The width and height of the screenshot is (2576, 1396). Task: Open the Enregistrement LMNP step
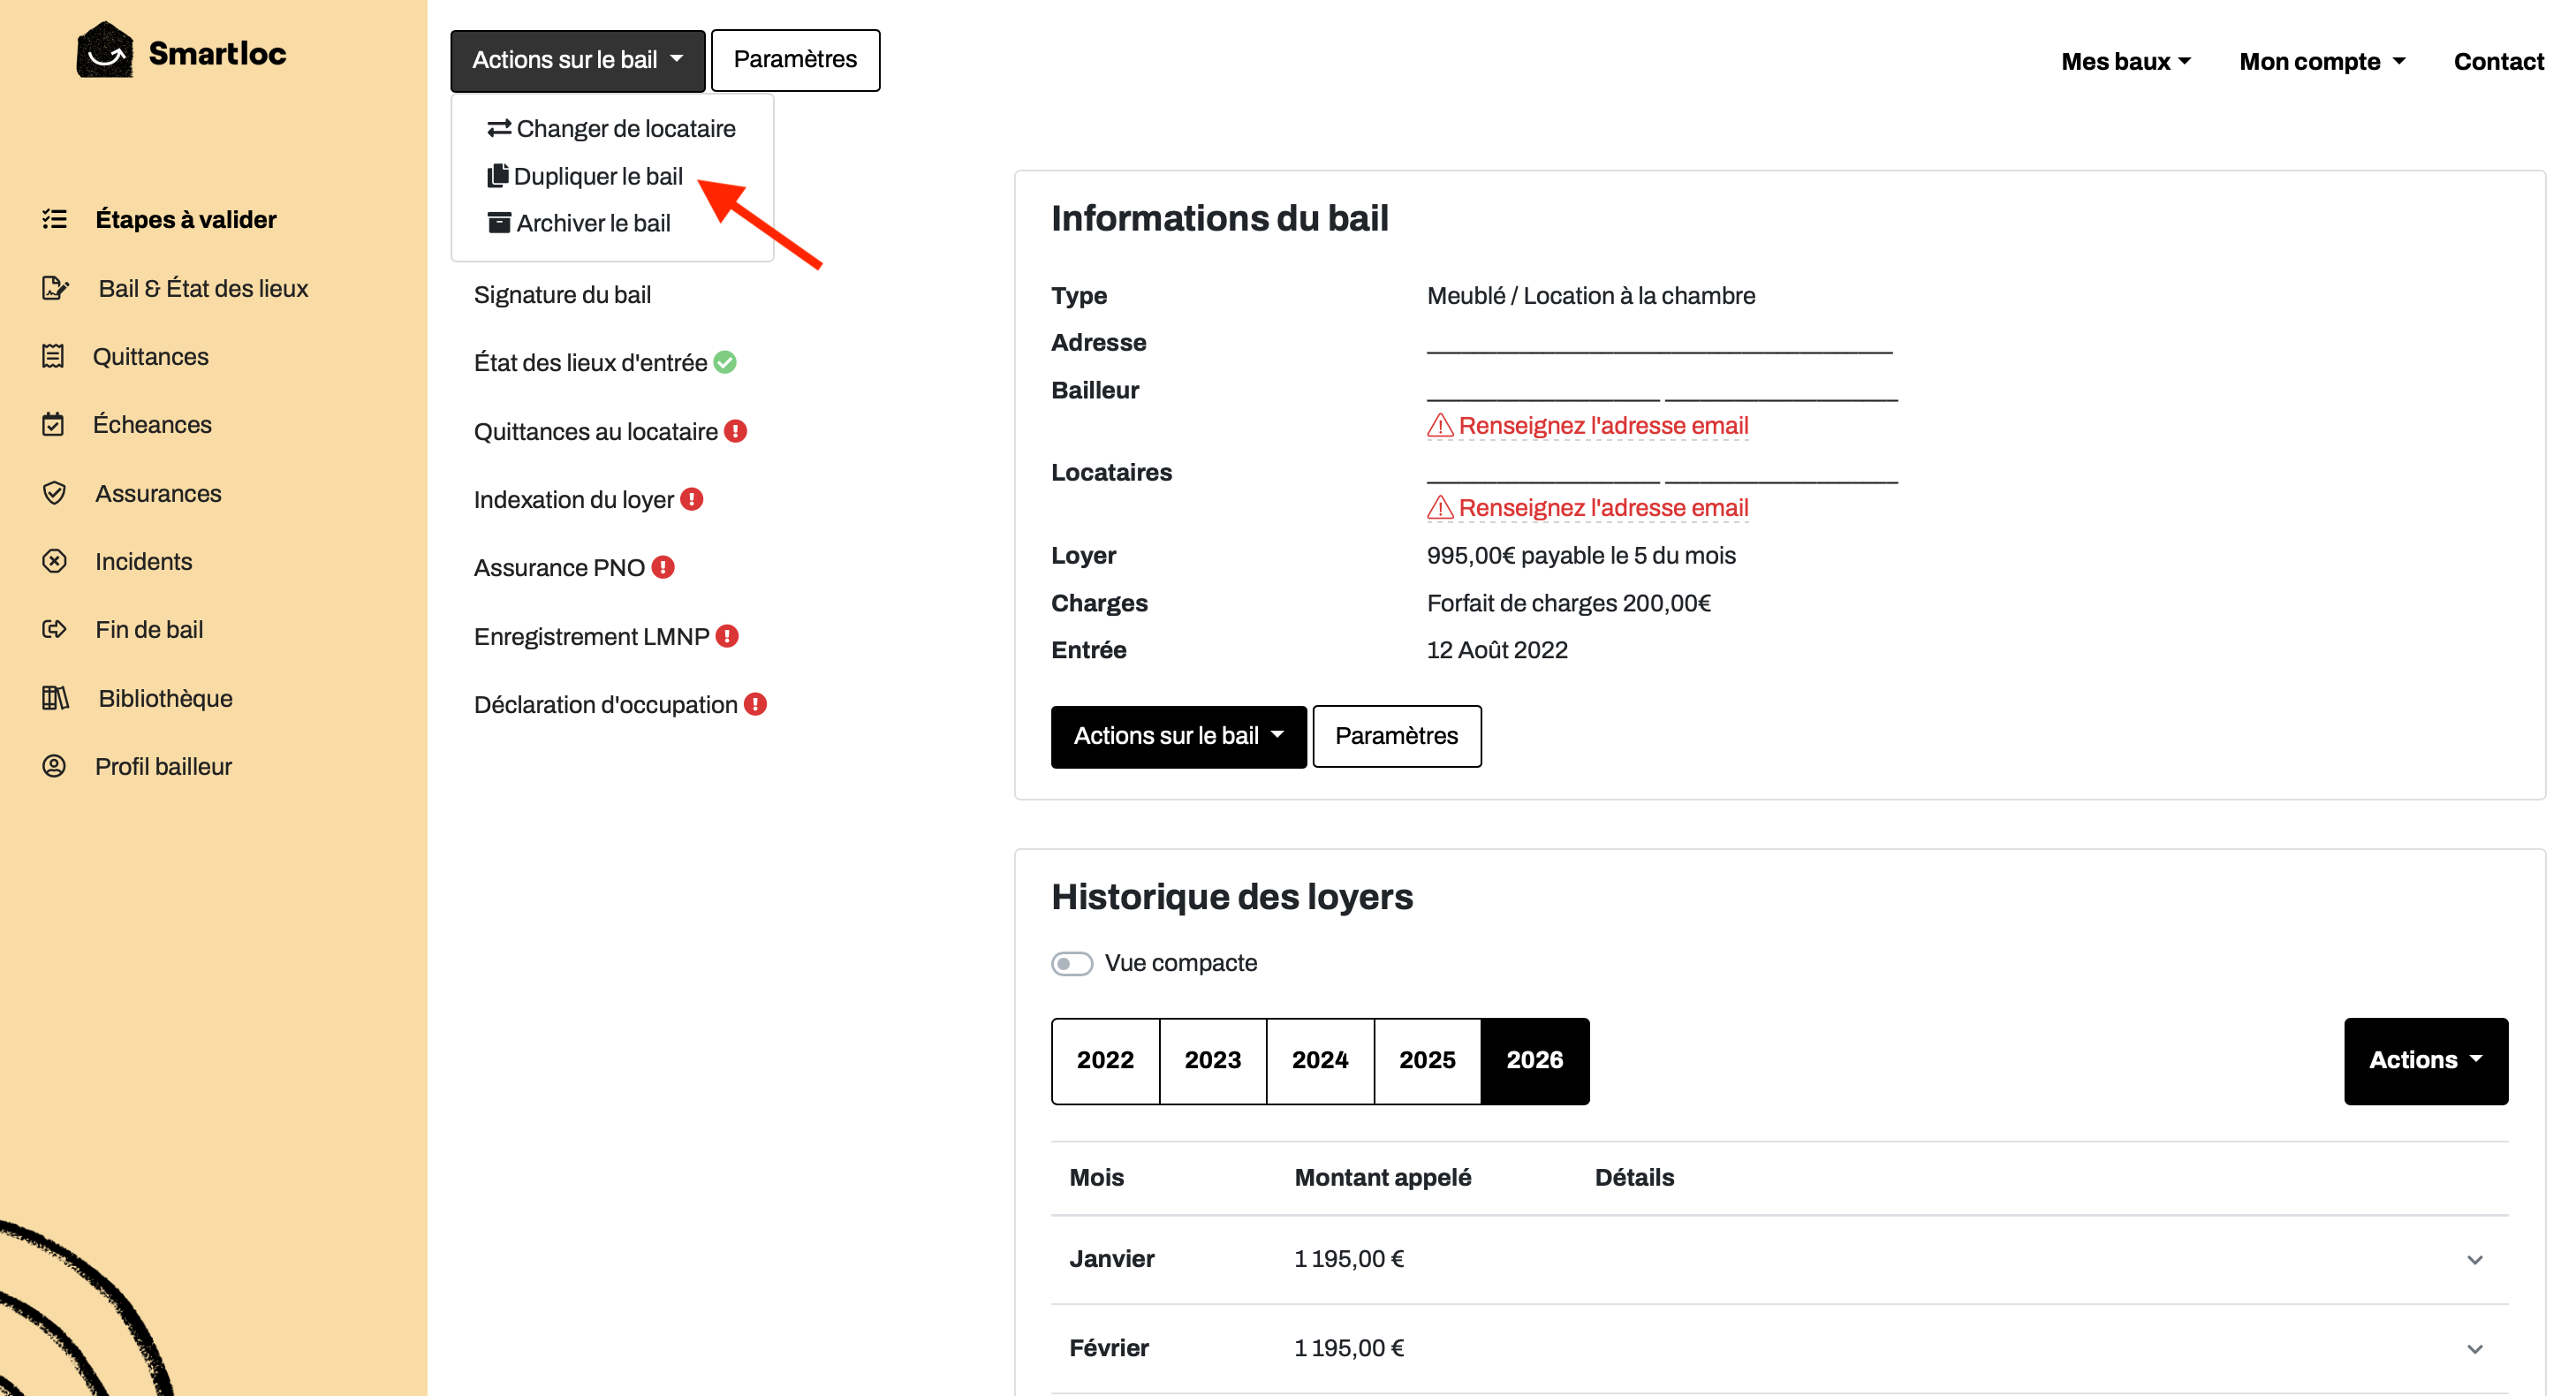(x=592, y=636)
